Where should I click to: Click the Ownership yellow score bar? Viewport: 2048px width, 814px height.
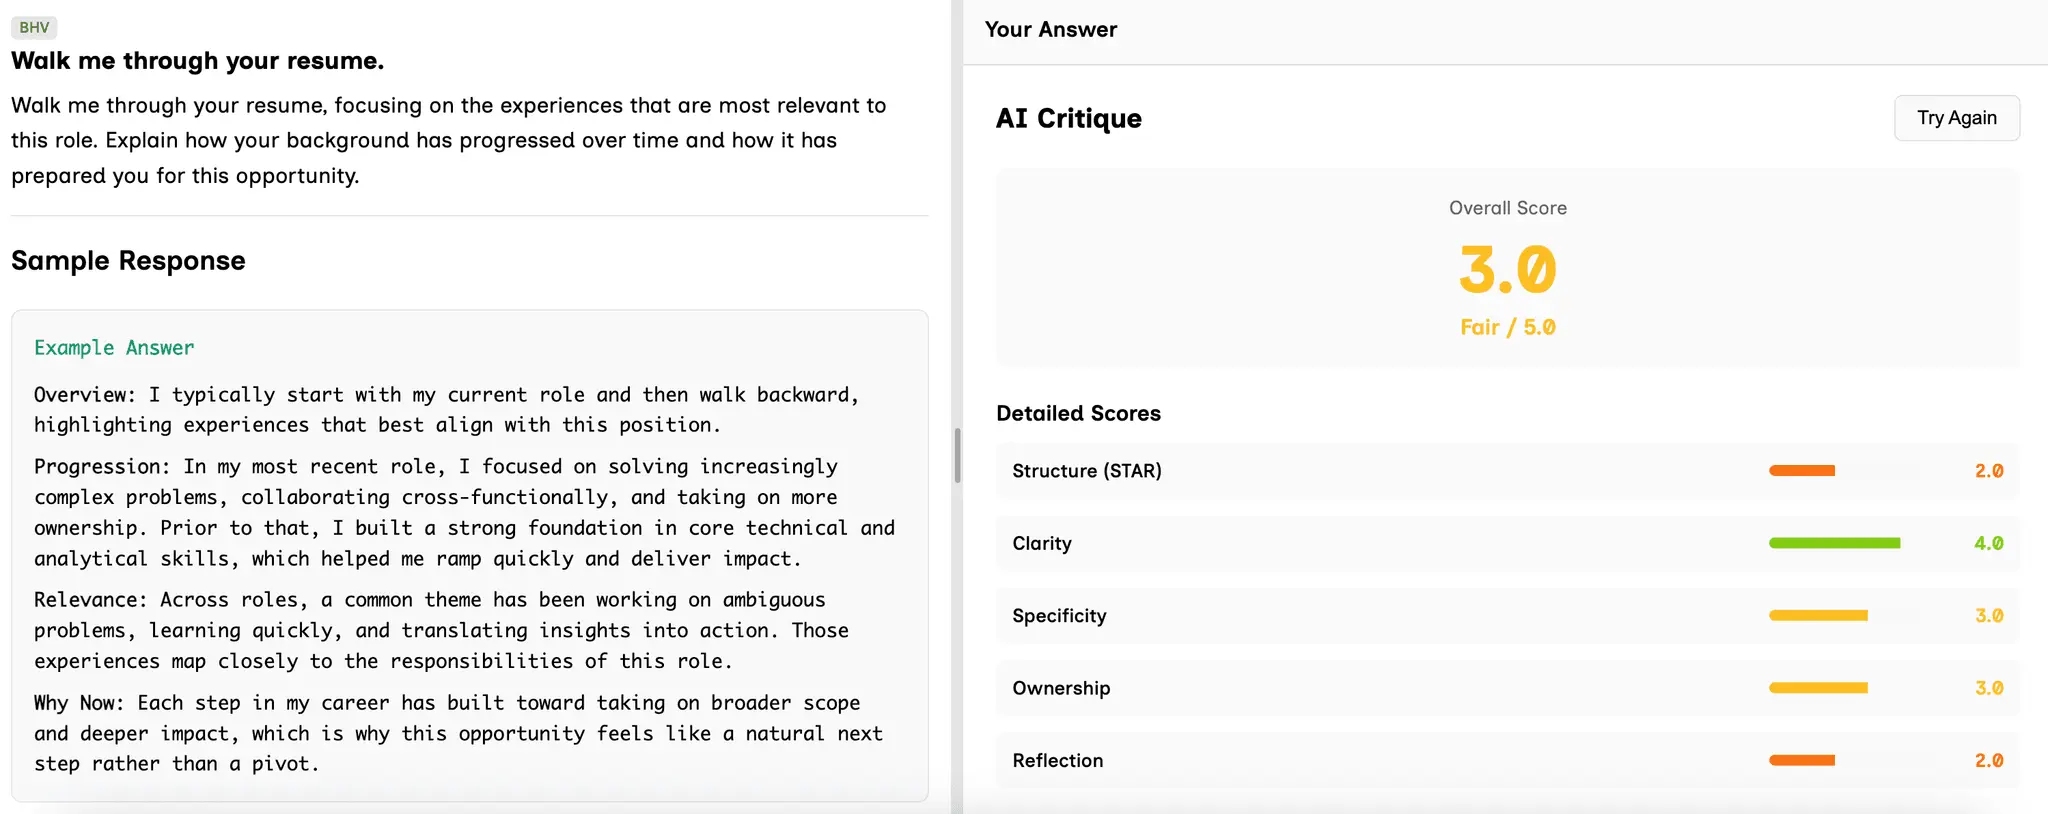(1818, 688)
